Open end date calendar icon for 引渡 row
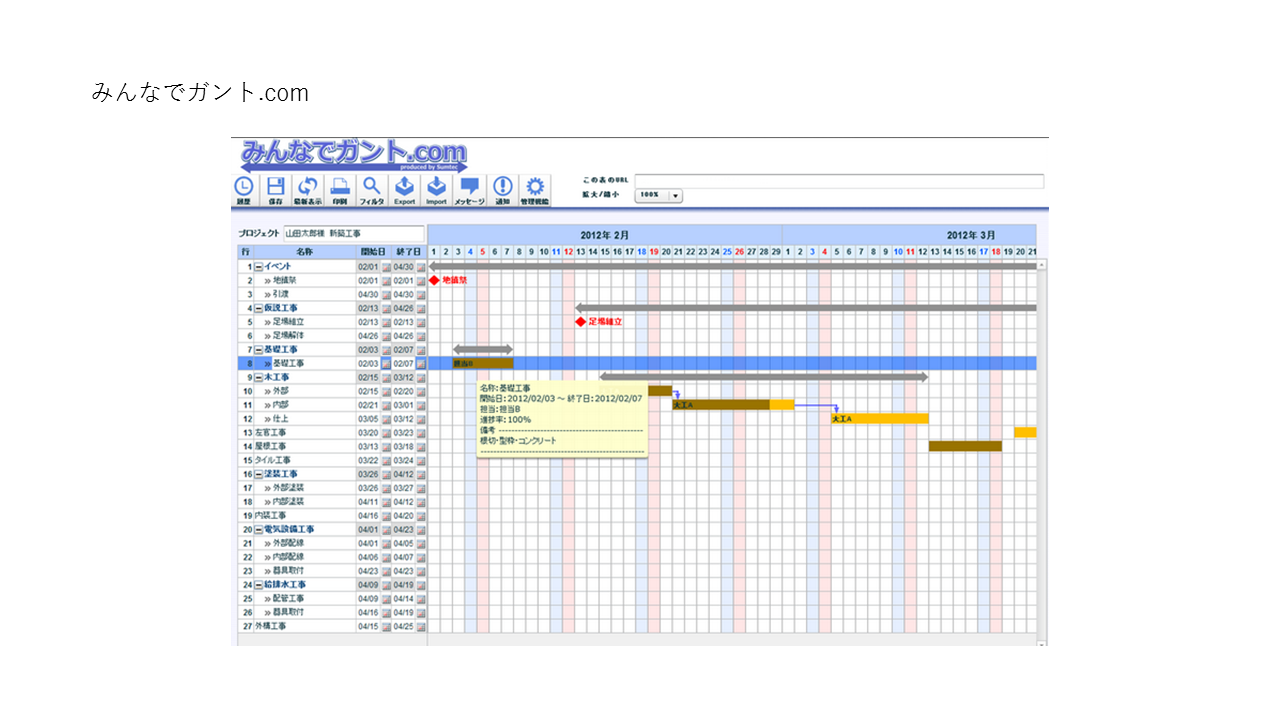 [421, 295]
